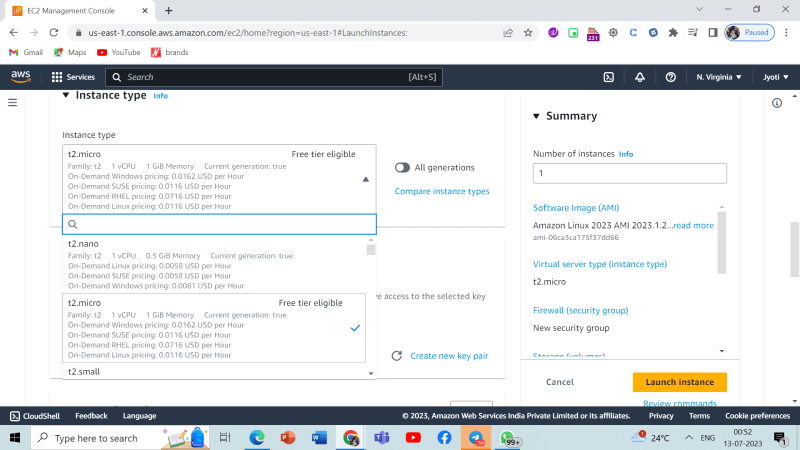Open the info panel icon at right
The width and height of the screenshot is (800, 450).
[x=777, y=103]
